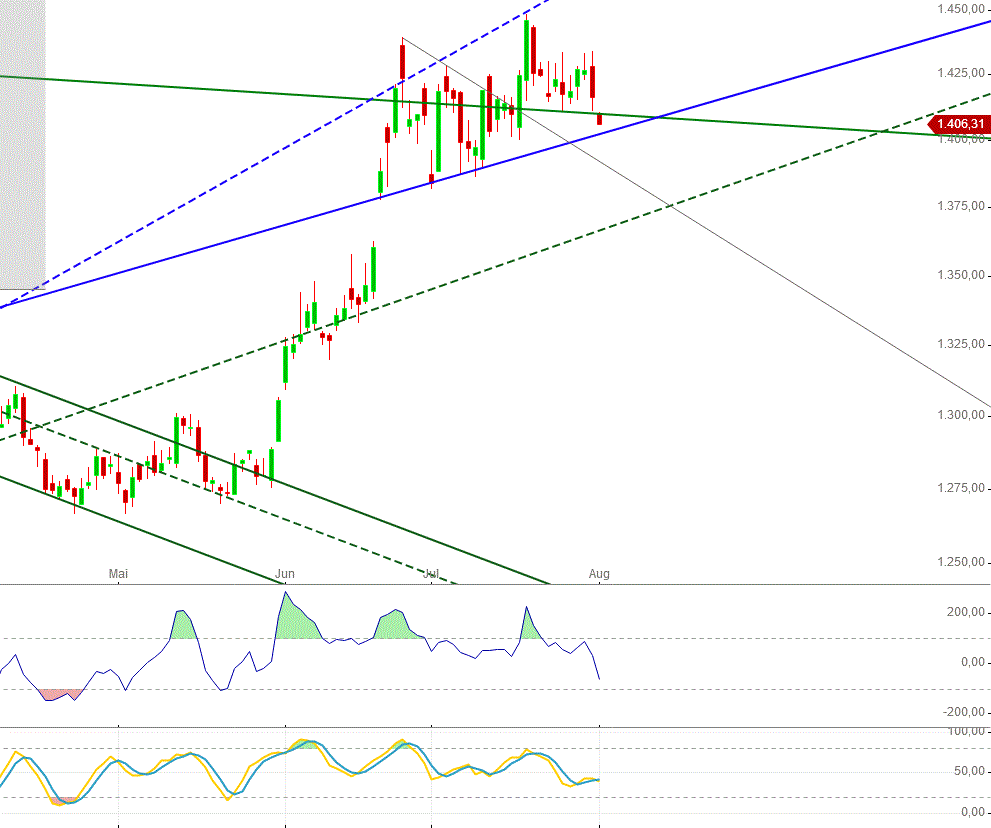Click the 1.375,00 price axis label
This screenshot has height=828, width=991.
(961, 206)
